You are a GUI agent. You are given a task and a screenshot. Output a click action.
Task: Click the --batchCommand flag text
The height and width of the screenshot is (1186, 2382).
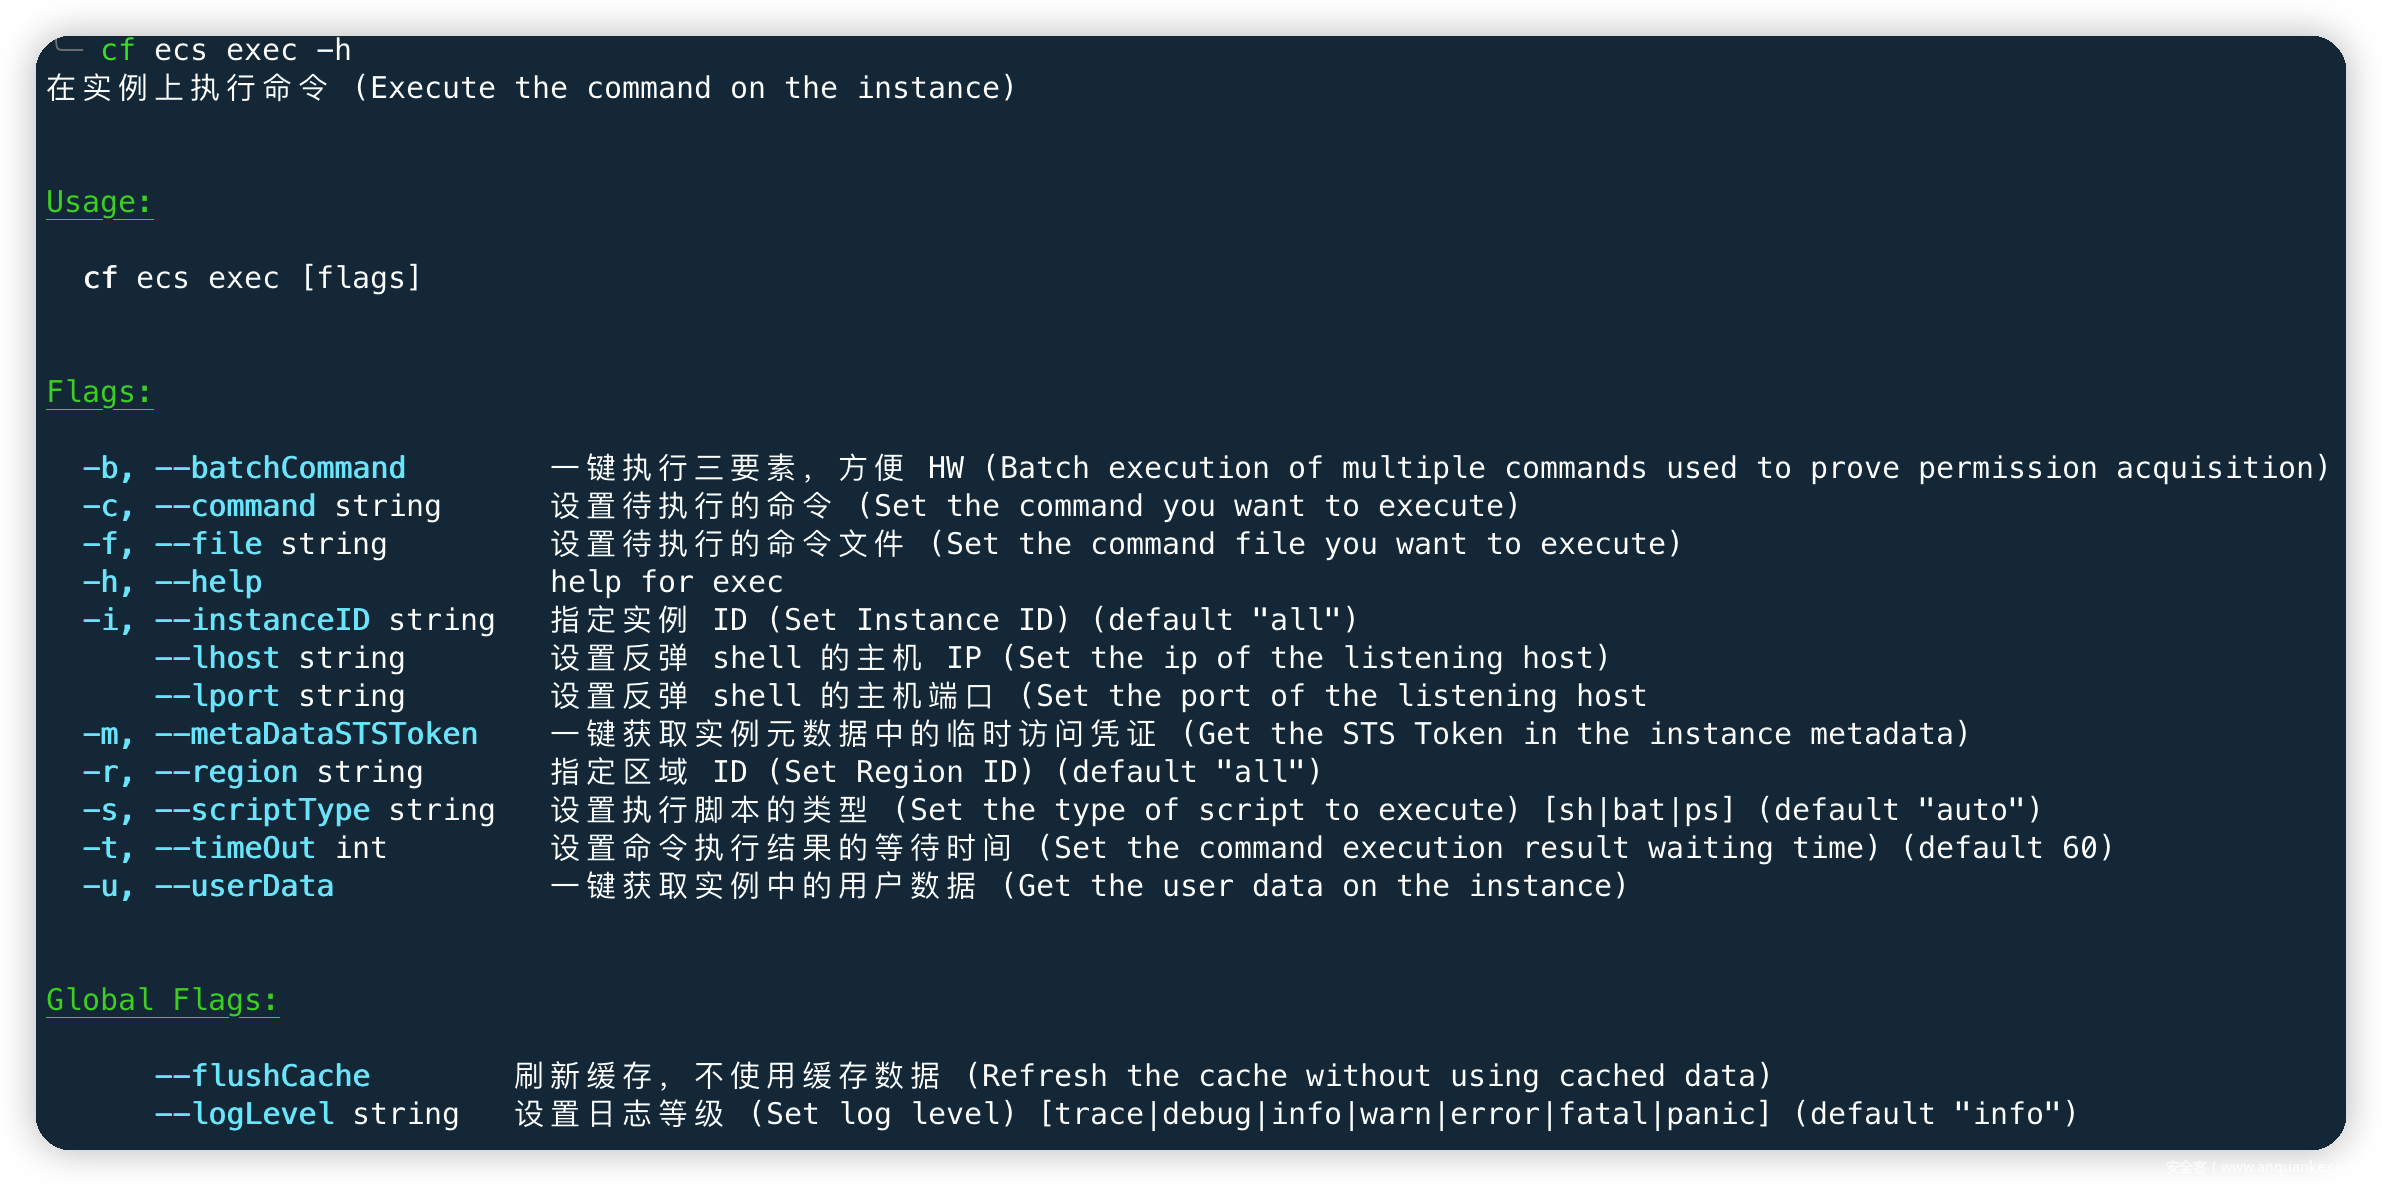[280, 468]
